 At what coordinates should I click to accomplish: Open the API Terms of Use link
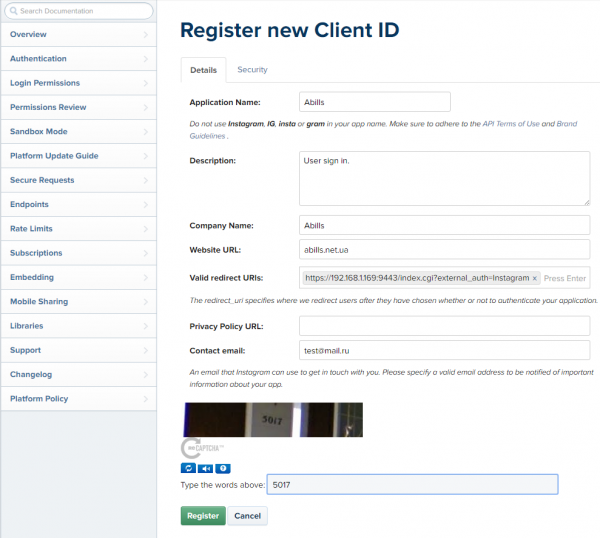(x=511, y=124)
